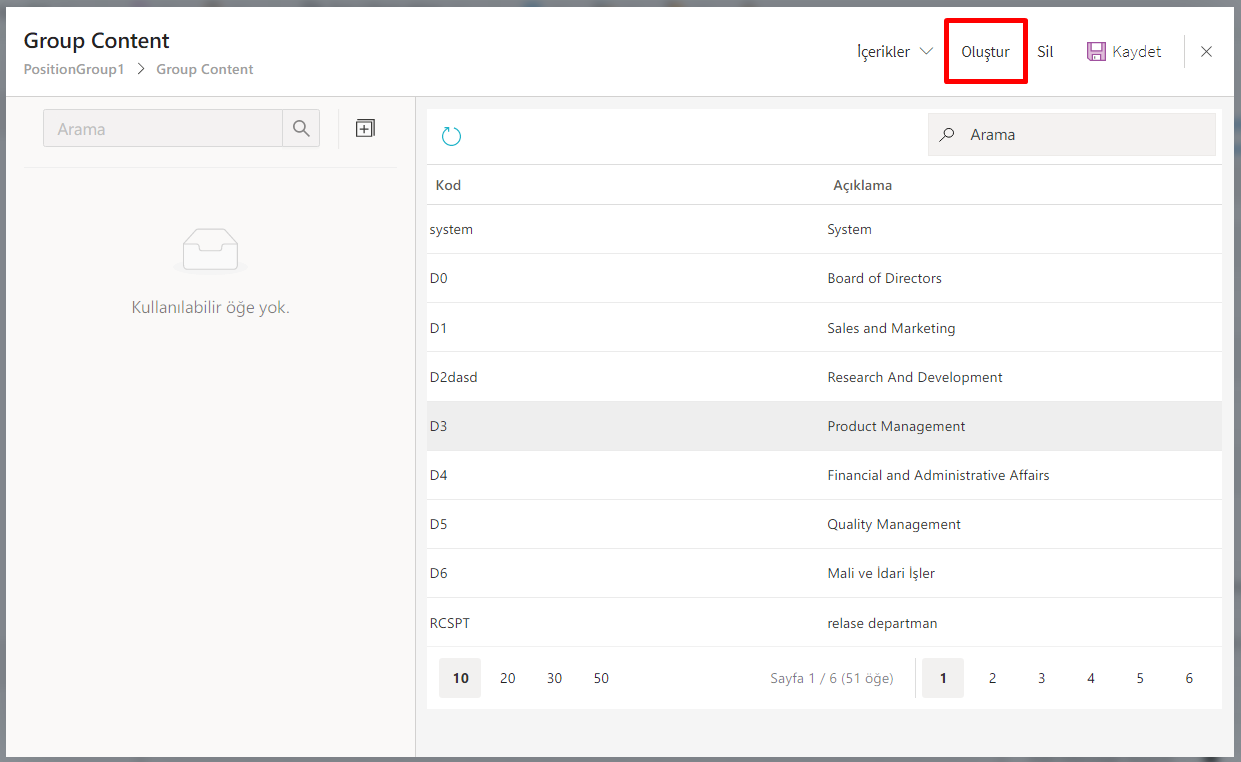Set page size to 50 items
The image size is (1241, 762).
[601, 678]
